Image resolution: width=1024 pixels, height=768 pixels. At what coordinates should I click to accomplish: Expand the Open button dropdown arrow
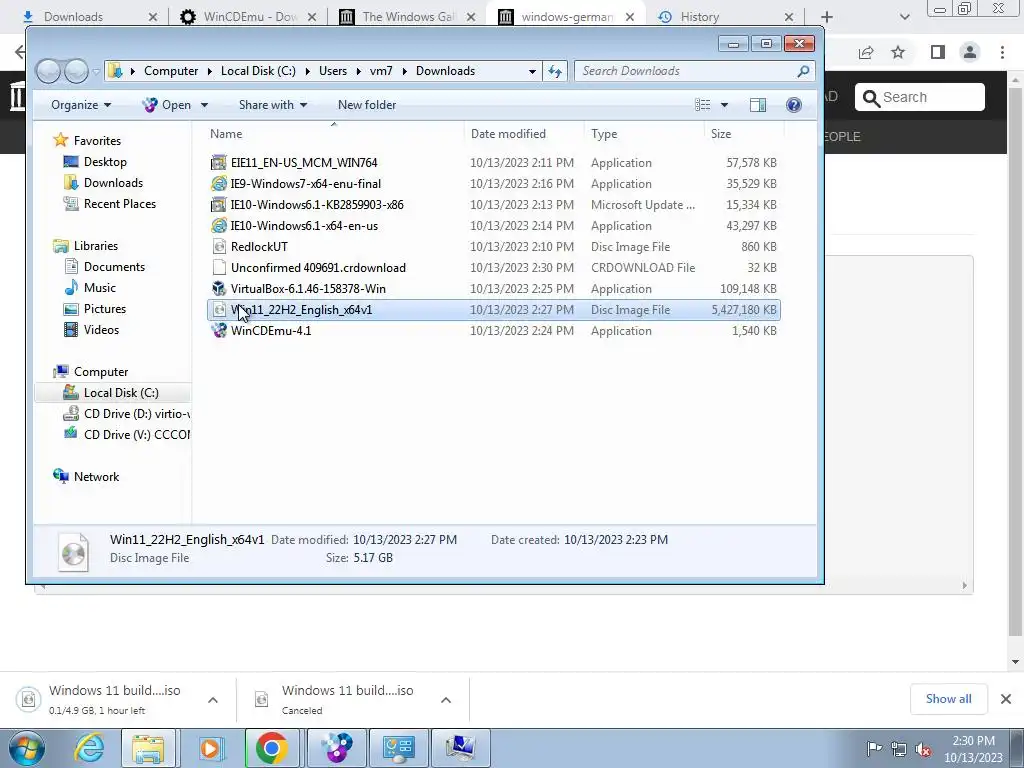point(204,105)
